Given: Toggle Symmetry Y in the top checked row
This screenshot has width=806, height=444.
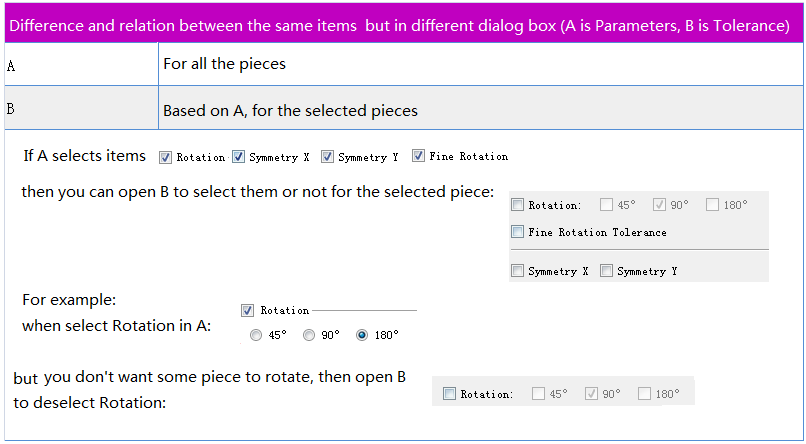Looking at the screenshot, I should (x=327, y=157).
